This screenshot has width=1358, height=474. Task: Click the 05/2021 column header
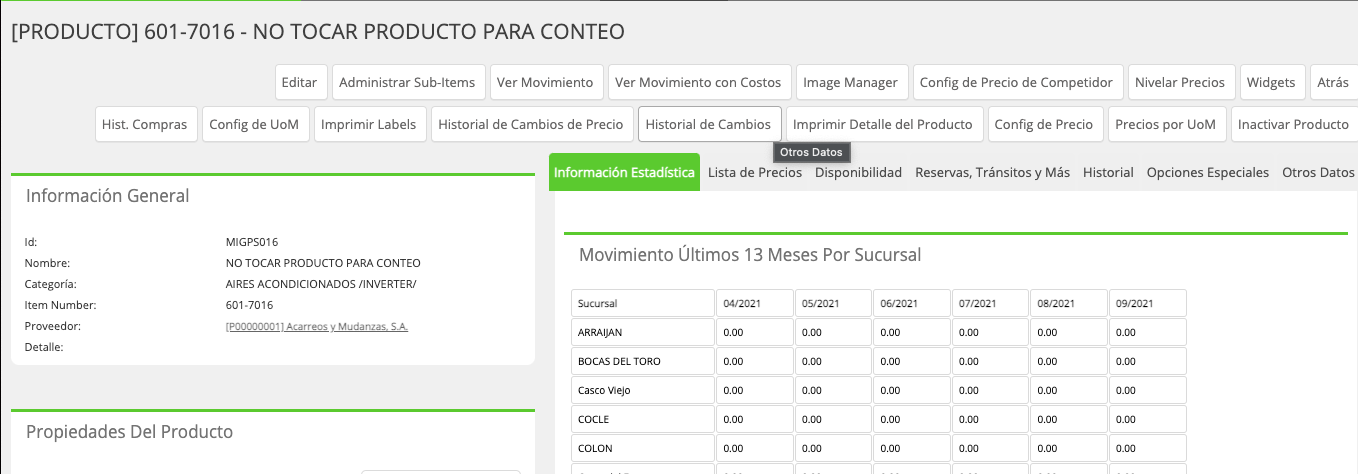tap(834, 303)
